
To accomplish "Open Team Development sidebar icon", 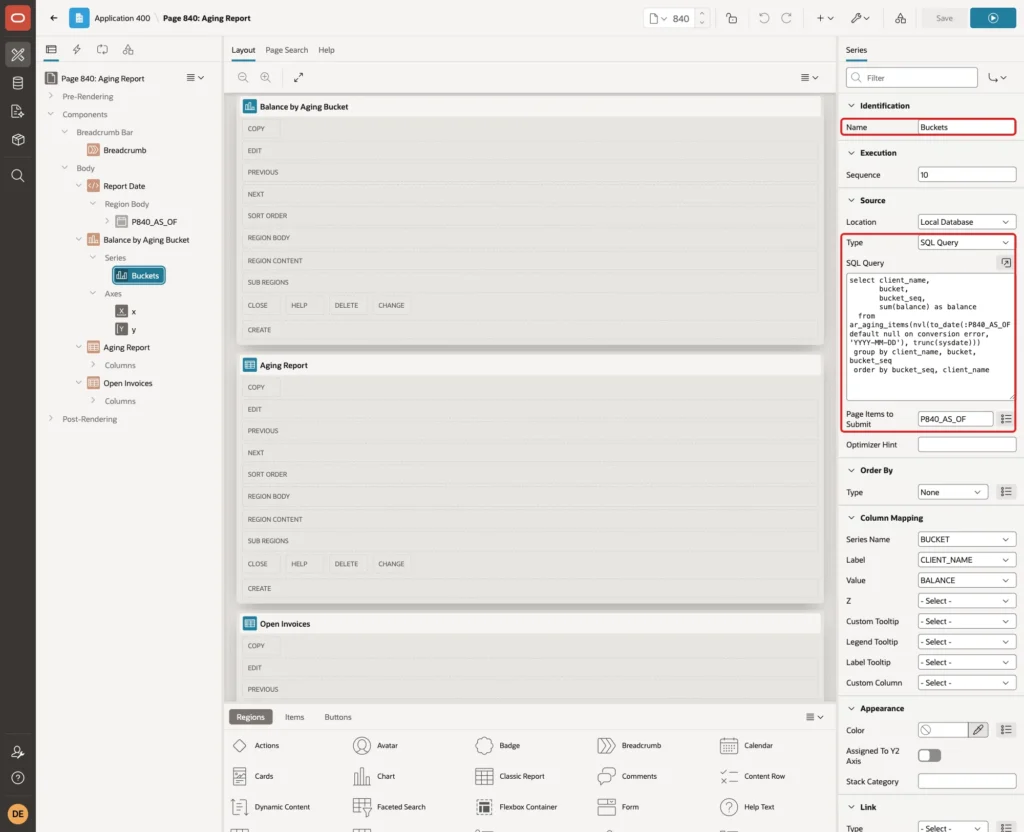I will click(18, 112).
